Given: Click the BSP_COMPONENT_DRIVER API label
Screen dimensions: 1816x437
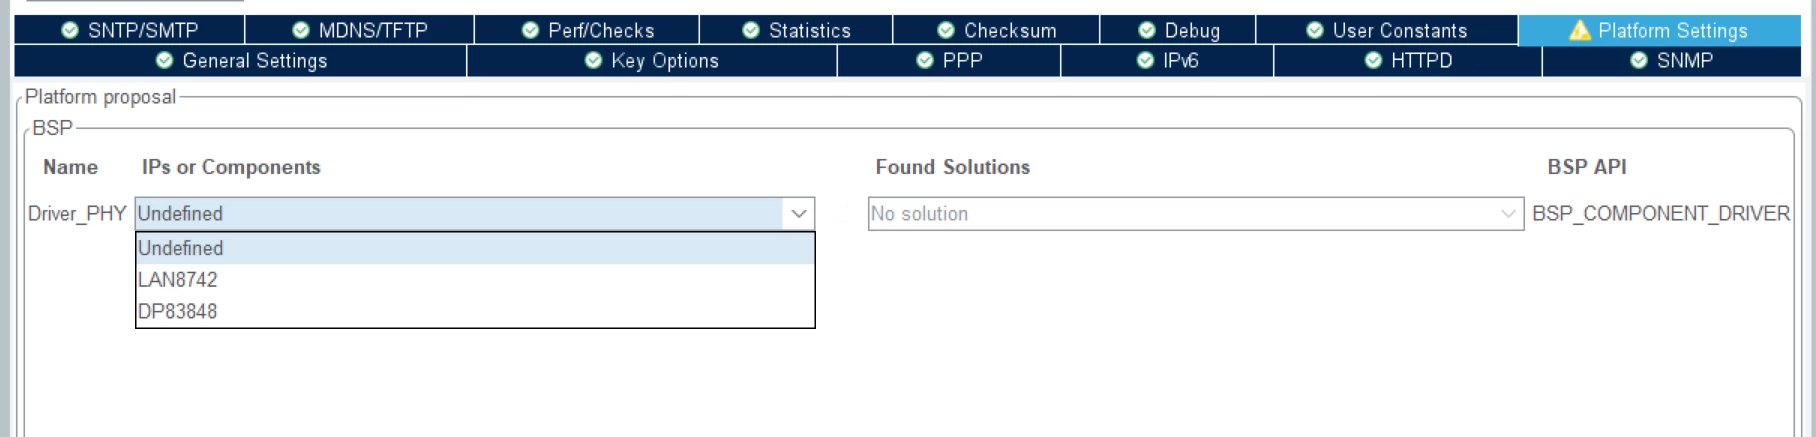Looking at the screenshot, I should (x=1661, y=214).
